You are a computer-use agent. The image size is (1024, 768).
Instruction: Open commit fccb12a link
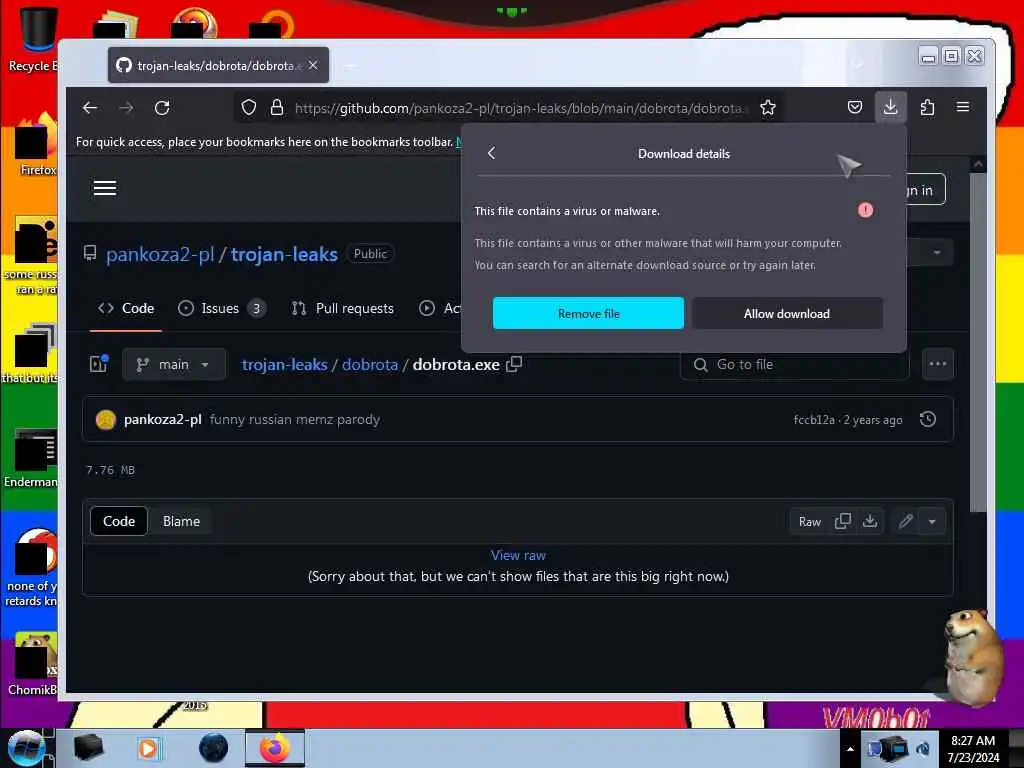pyautogui.click(x=814, y=420)
